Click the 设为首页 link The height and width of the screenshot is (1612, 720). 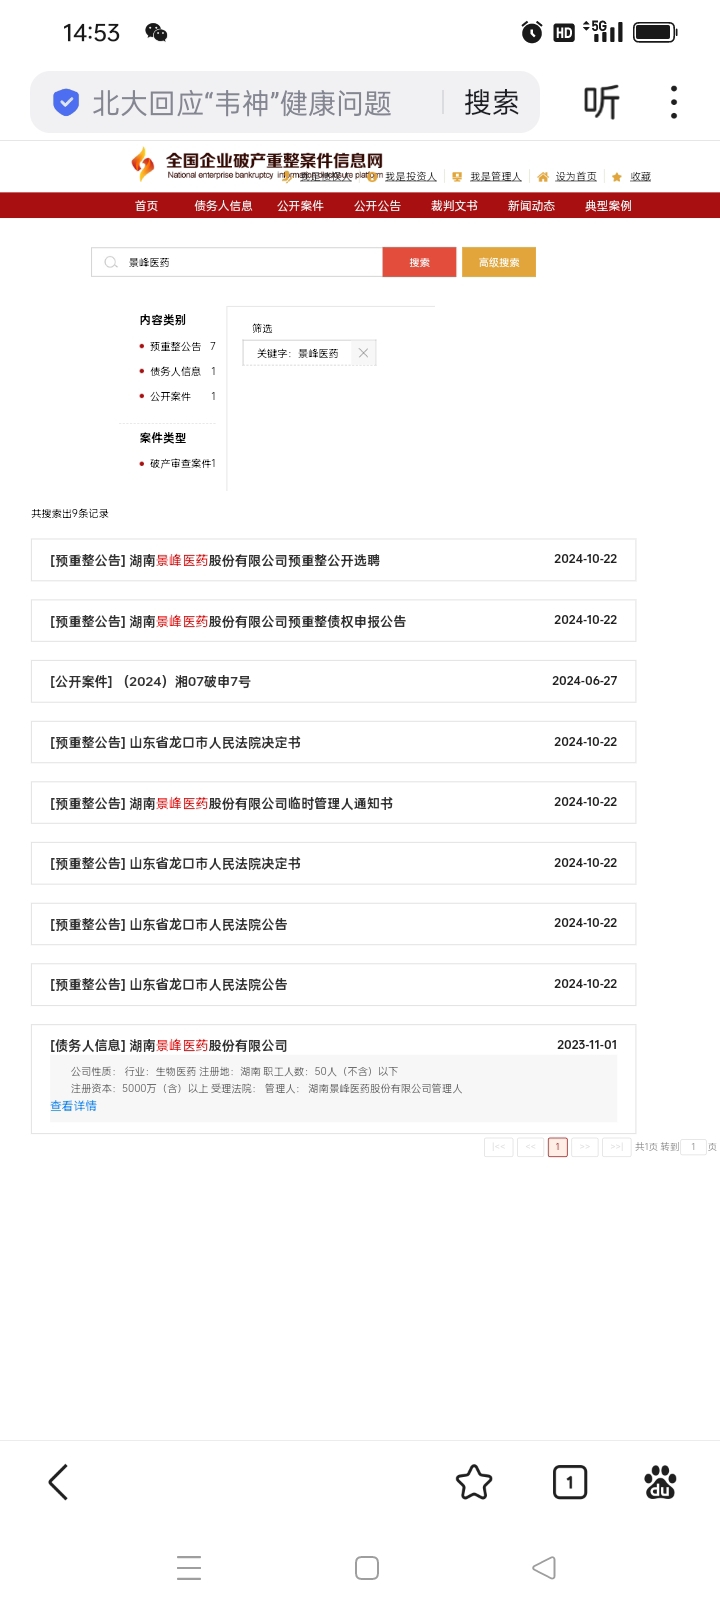tap(576, 177)
